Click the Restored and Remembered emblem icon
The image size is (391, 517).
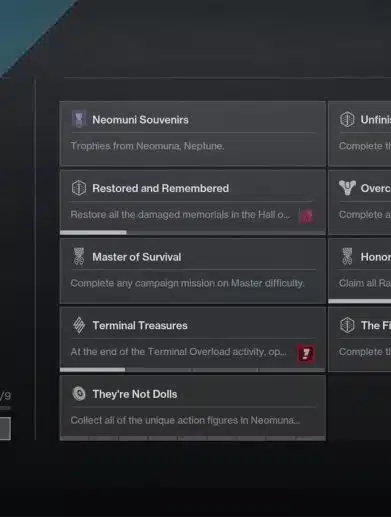click(79, 188)
